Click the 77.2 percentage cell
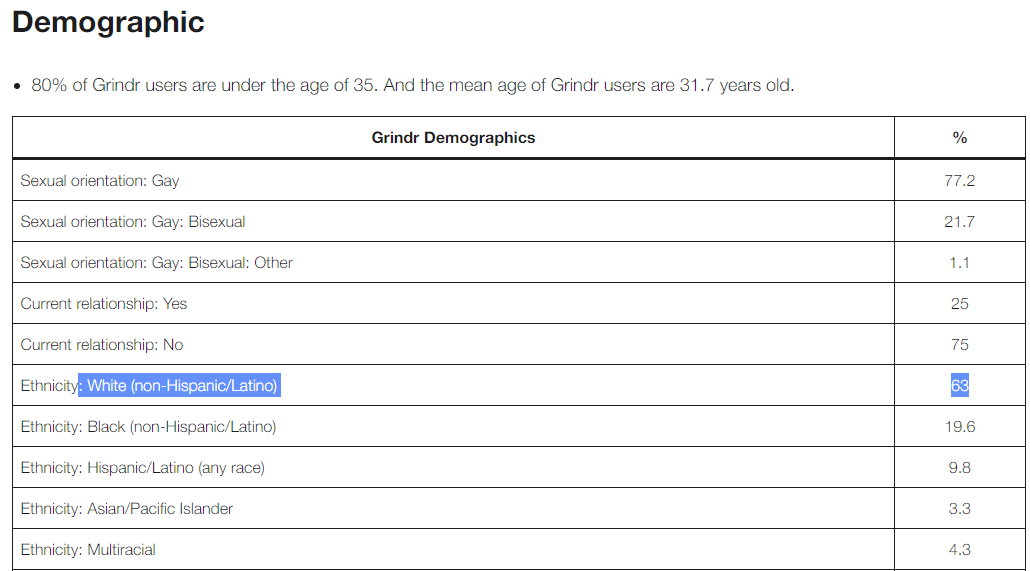The height and width of the screenshot is (571, 1030). click(959, 181)
